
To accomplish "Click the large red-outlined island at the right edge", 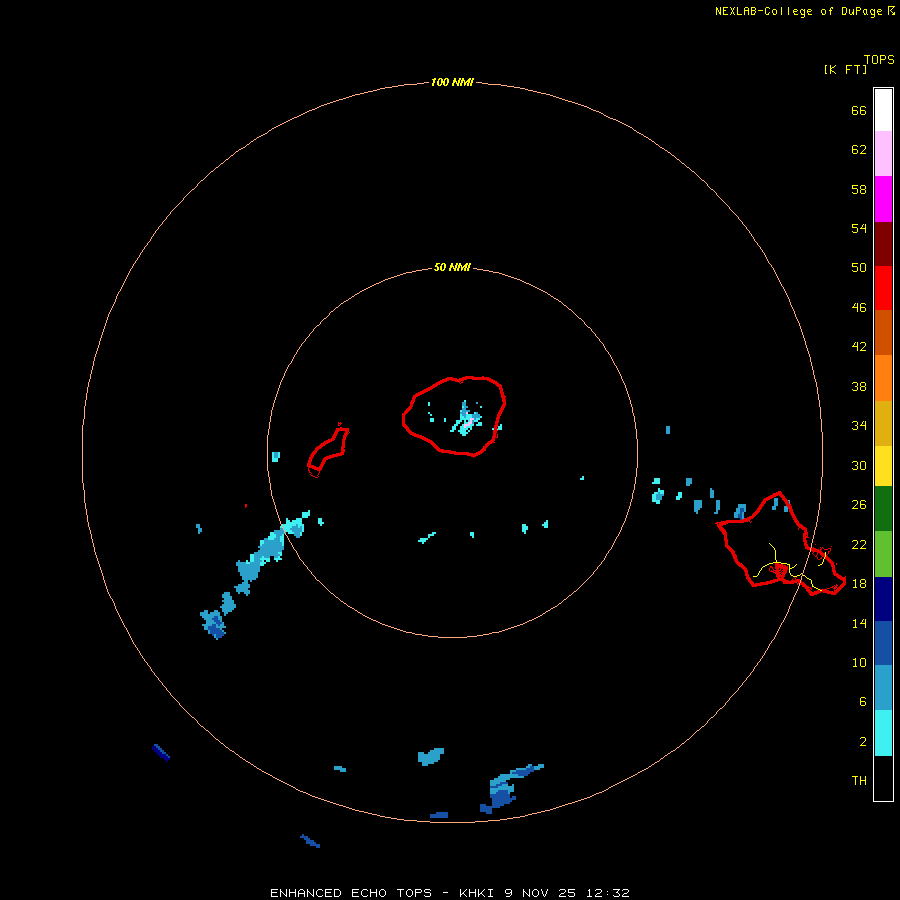I will click(x=781, y=544).
